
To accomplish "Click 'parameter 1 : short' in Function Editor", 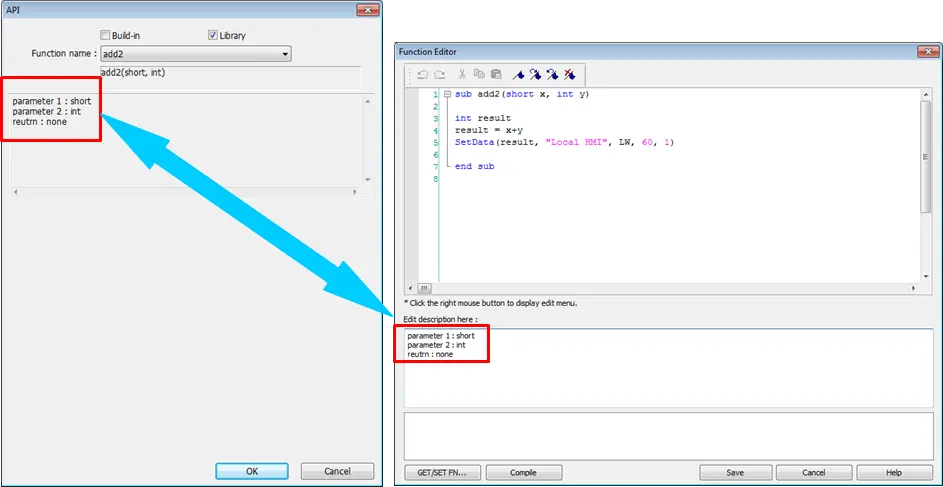I will coord(441,335).
